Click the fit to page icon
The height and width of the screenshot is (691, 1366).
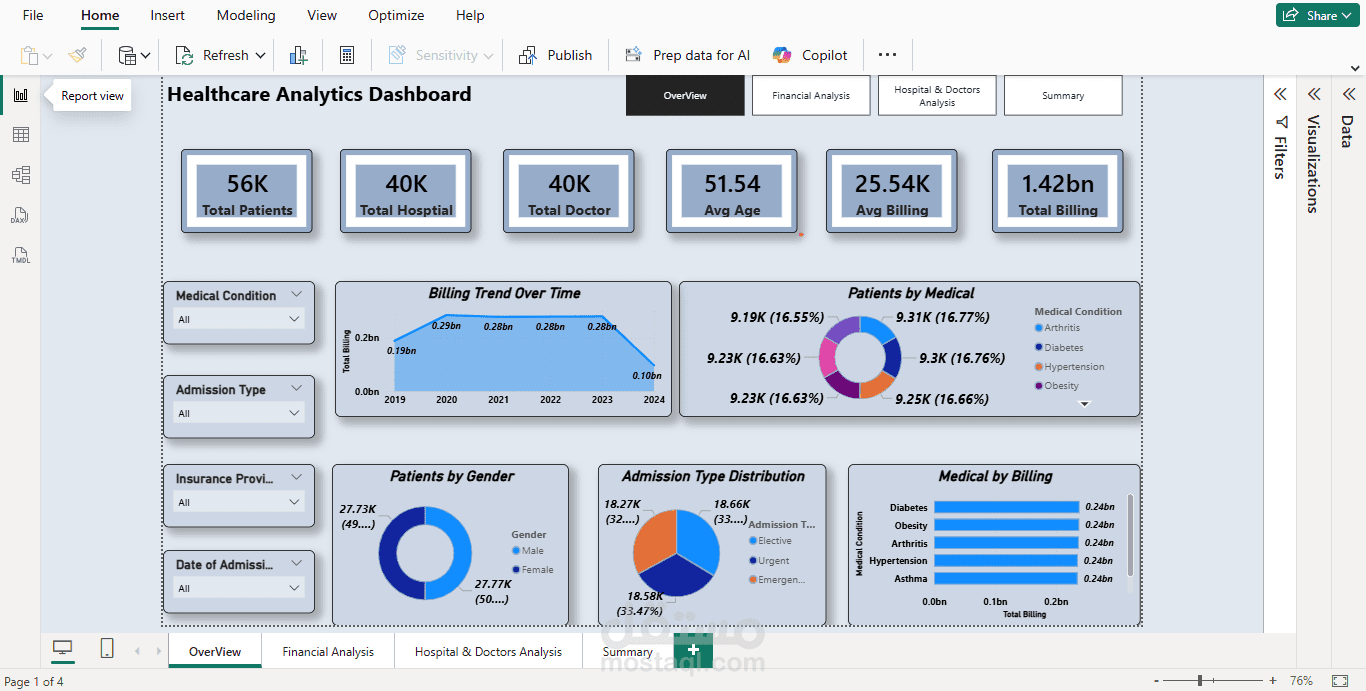point(1340,681)
